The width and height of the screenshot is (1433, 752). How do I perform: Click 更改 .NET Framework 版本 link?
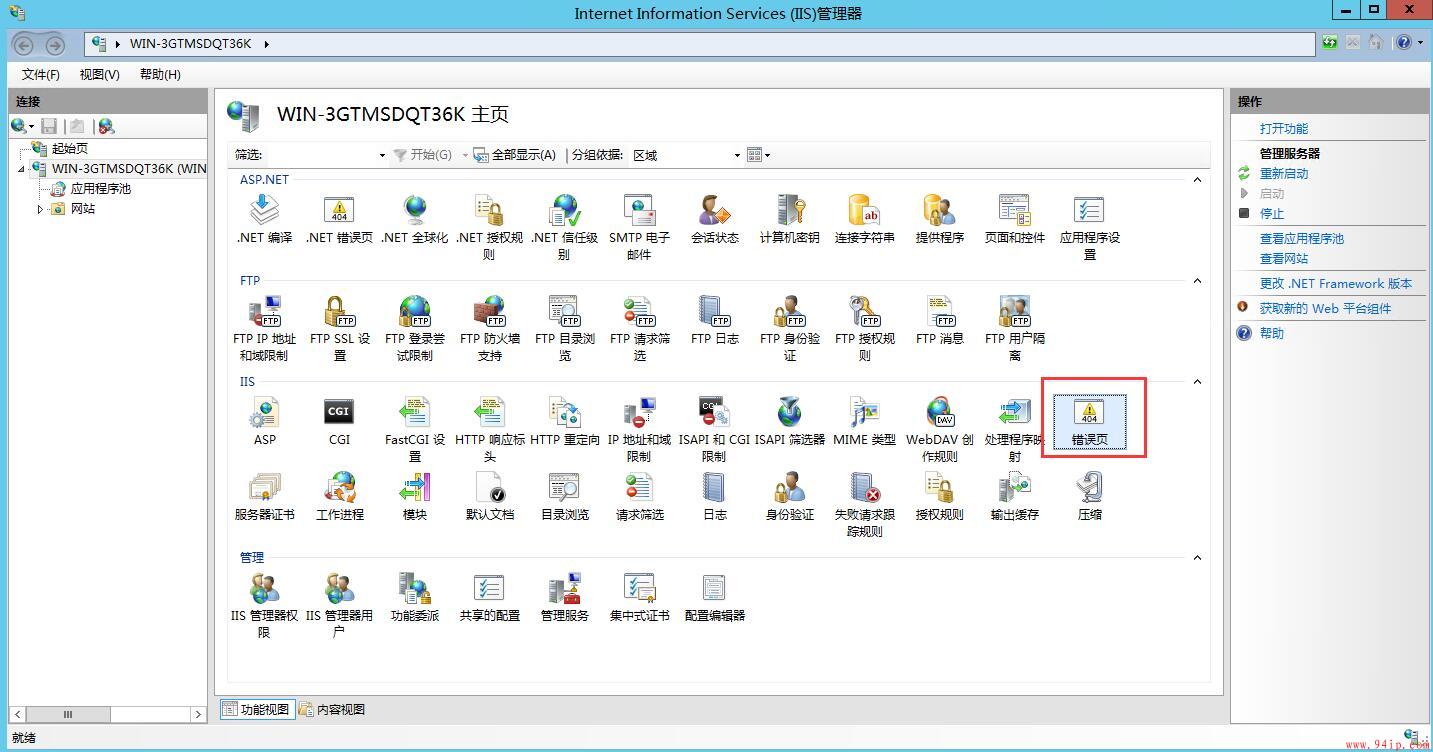point(1335,284)
